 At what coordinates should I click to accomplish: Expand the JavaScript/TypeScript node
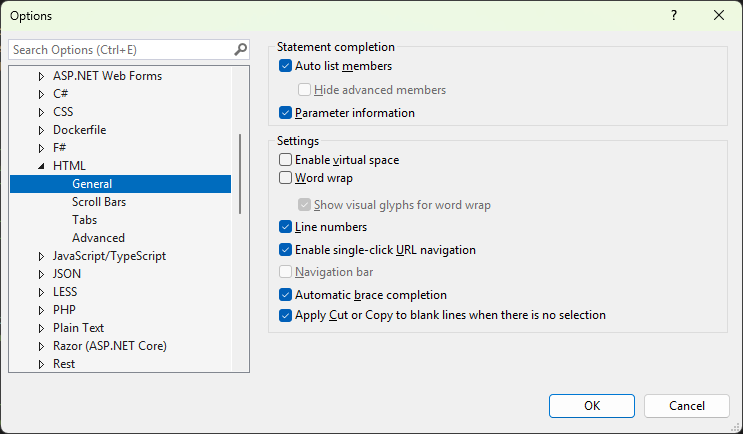pyautogui.click(x=41, y=256)
